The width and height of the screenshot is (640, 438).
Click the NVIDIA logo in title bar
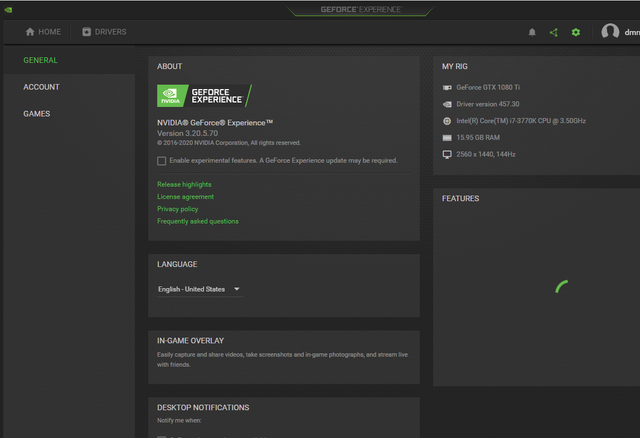(8, 10)
